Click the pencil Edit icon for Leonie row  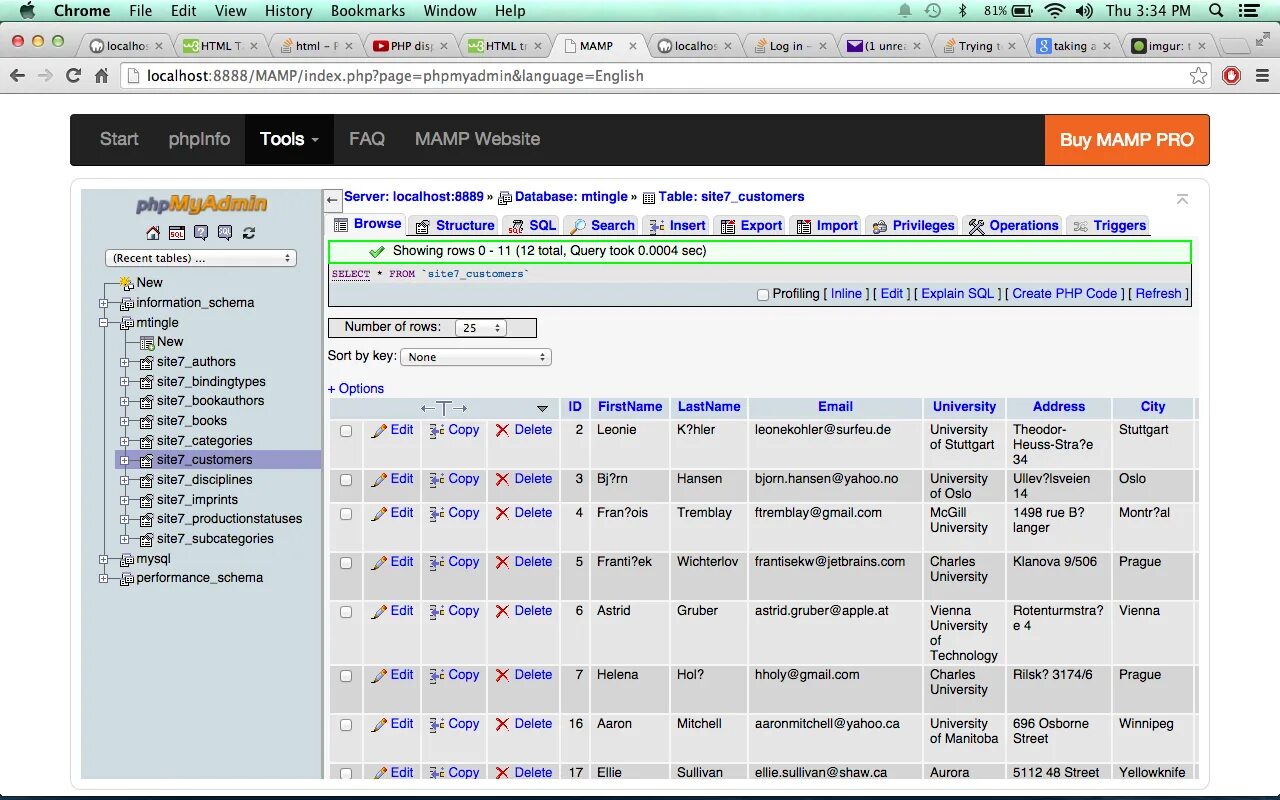tap(379, 431)
